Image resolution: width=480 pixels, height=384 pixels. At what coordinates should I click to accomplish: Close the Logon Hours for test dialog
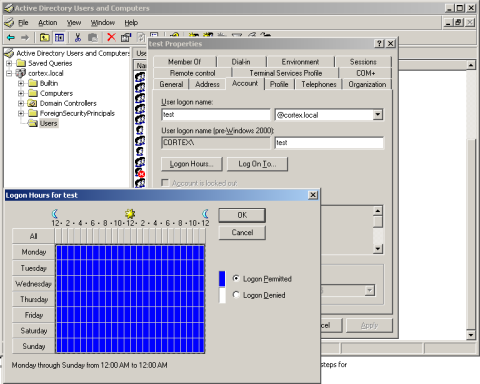(x=313, y=195)
